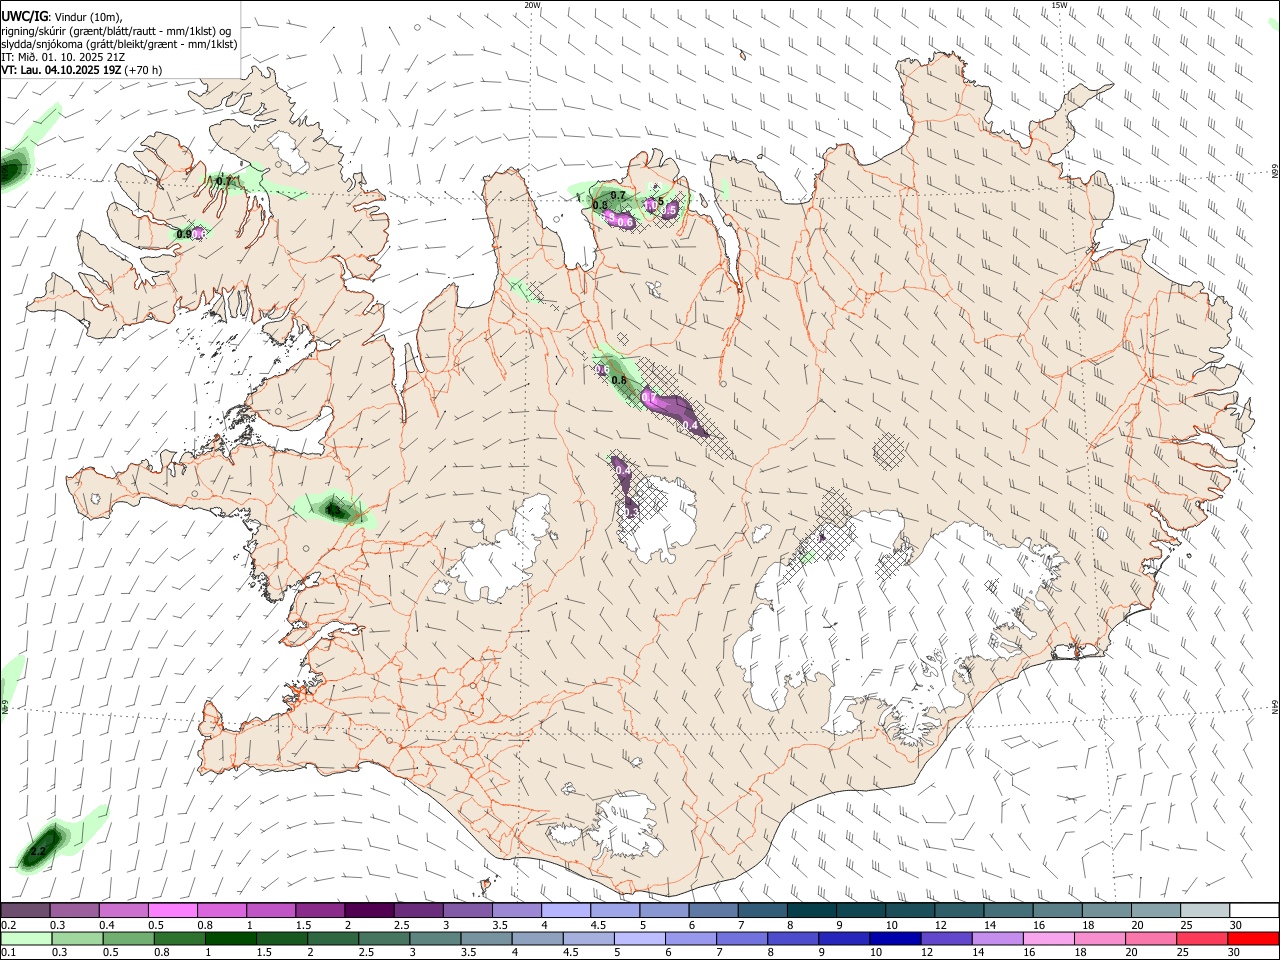Click the '0.9' value in the Westfjords

[x=183, y=234]
